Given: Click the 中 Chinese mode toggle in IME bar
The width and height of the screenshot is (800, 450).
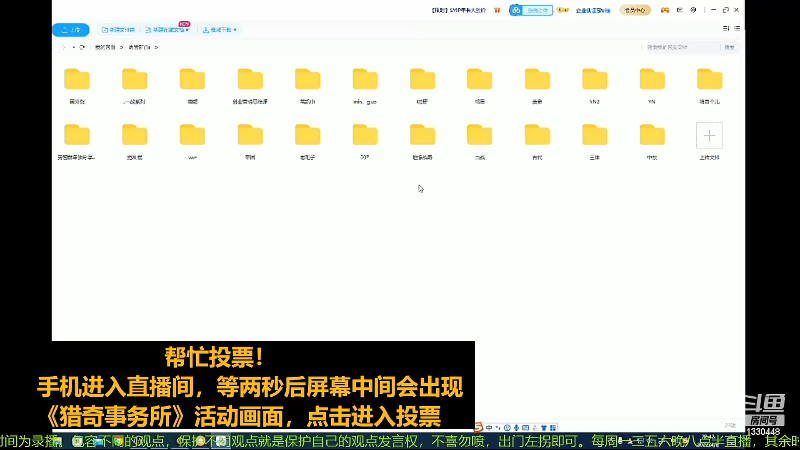Looking at the screenshot, I should tap(489, 428).
